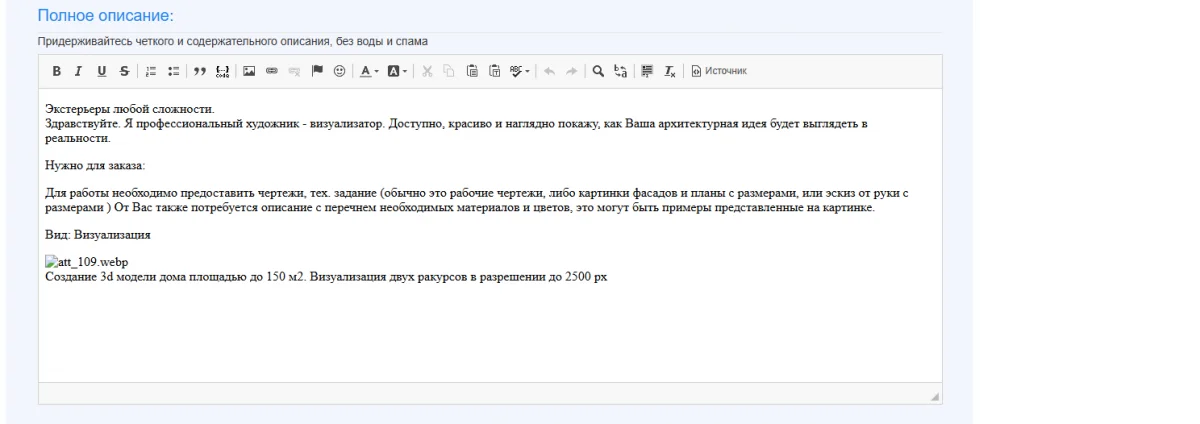
Task: Click the unlink toolbar icon
Action: (294, 71)
